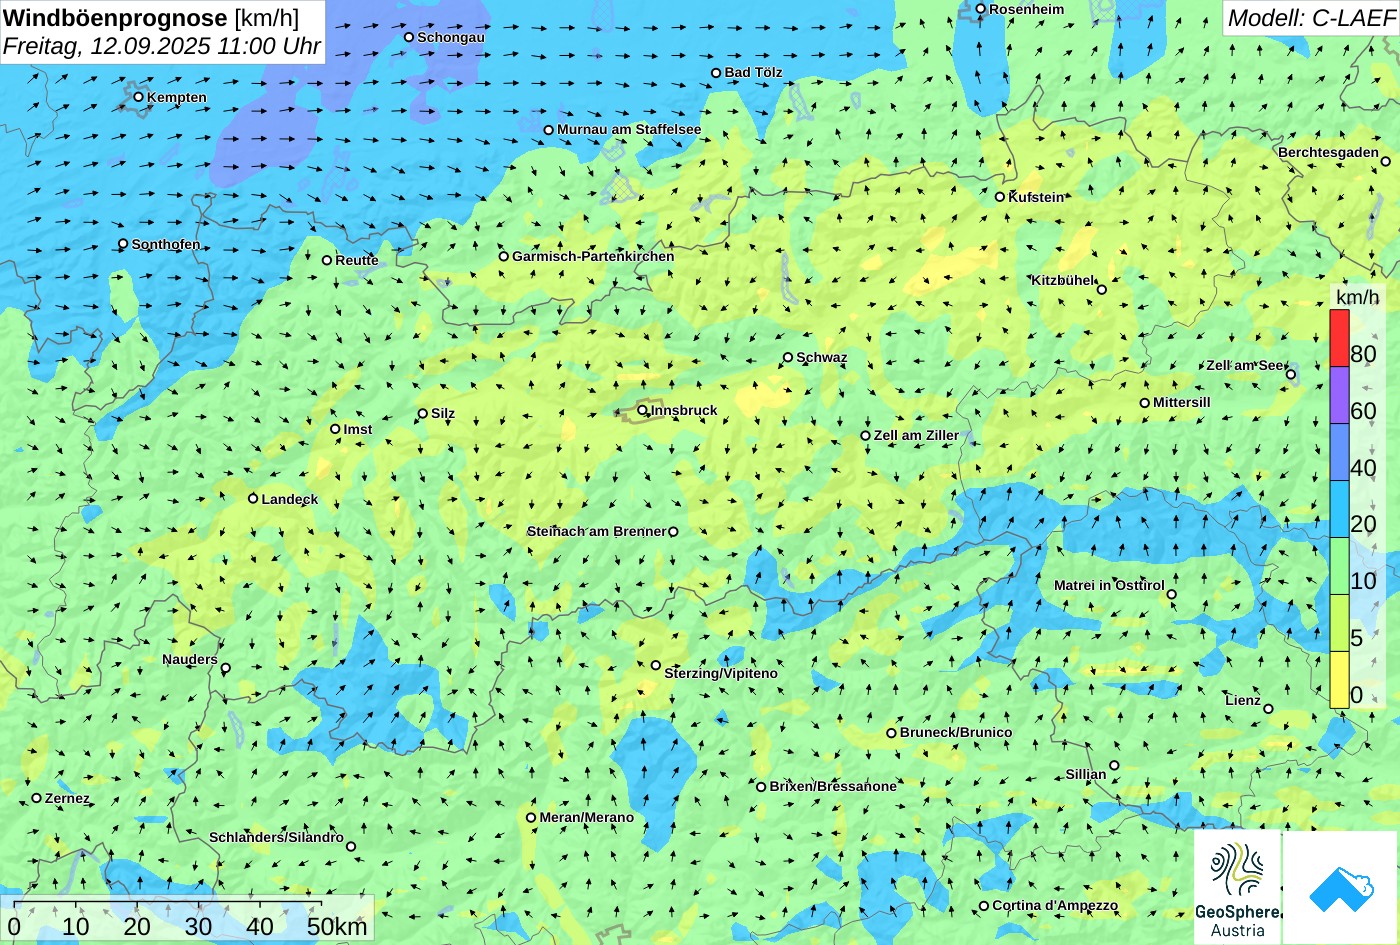The image size is (1400, 945).
Task: Select the yellow 0 km/h legend color
Action: (1339, 680)
